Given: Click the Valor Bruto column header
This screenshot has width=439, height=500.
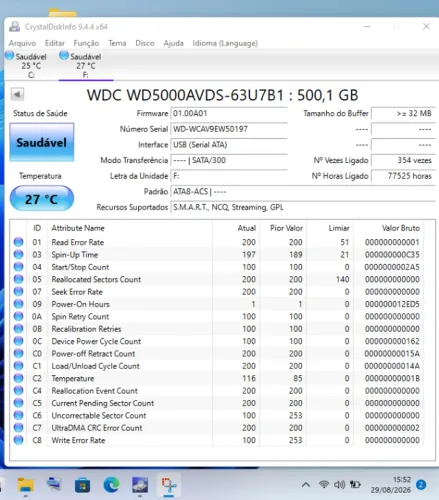Looking at the screenshot, I should click(x=401, y=228).
